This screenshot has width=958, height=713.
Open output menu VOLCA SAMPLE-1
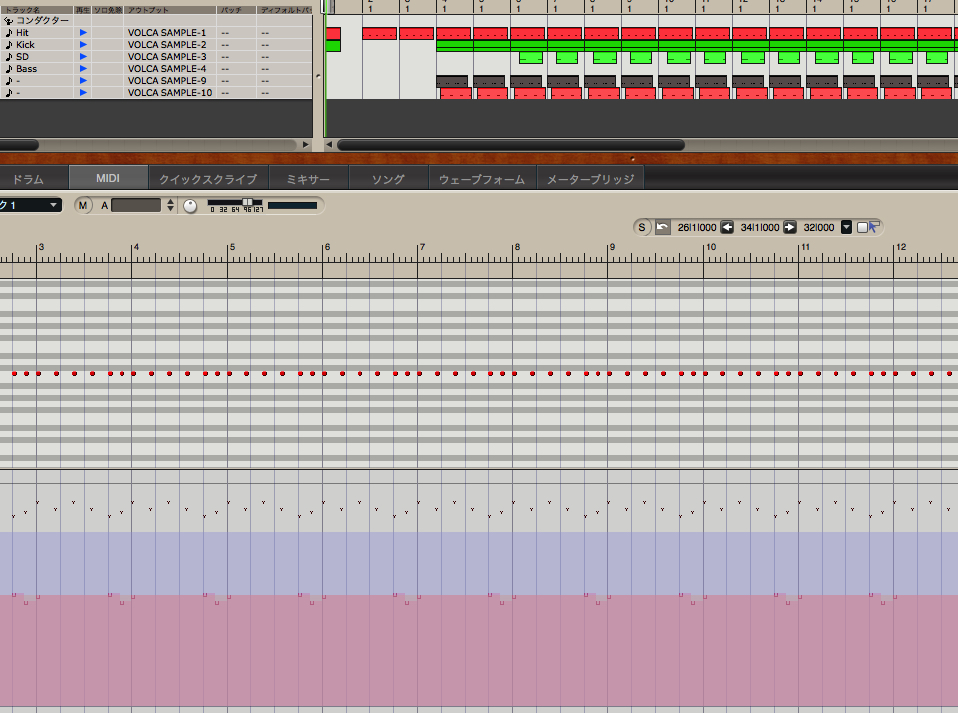pyautogui.click(x=167, y=32)
